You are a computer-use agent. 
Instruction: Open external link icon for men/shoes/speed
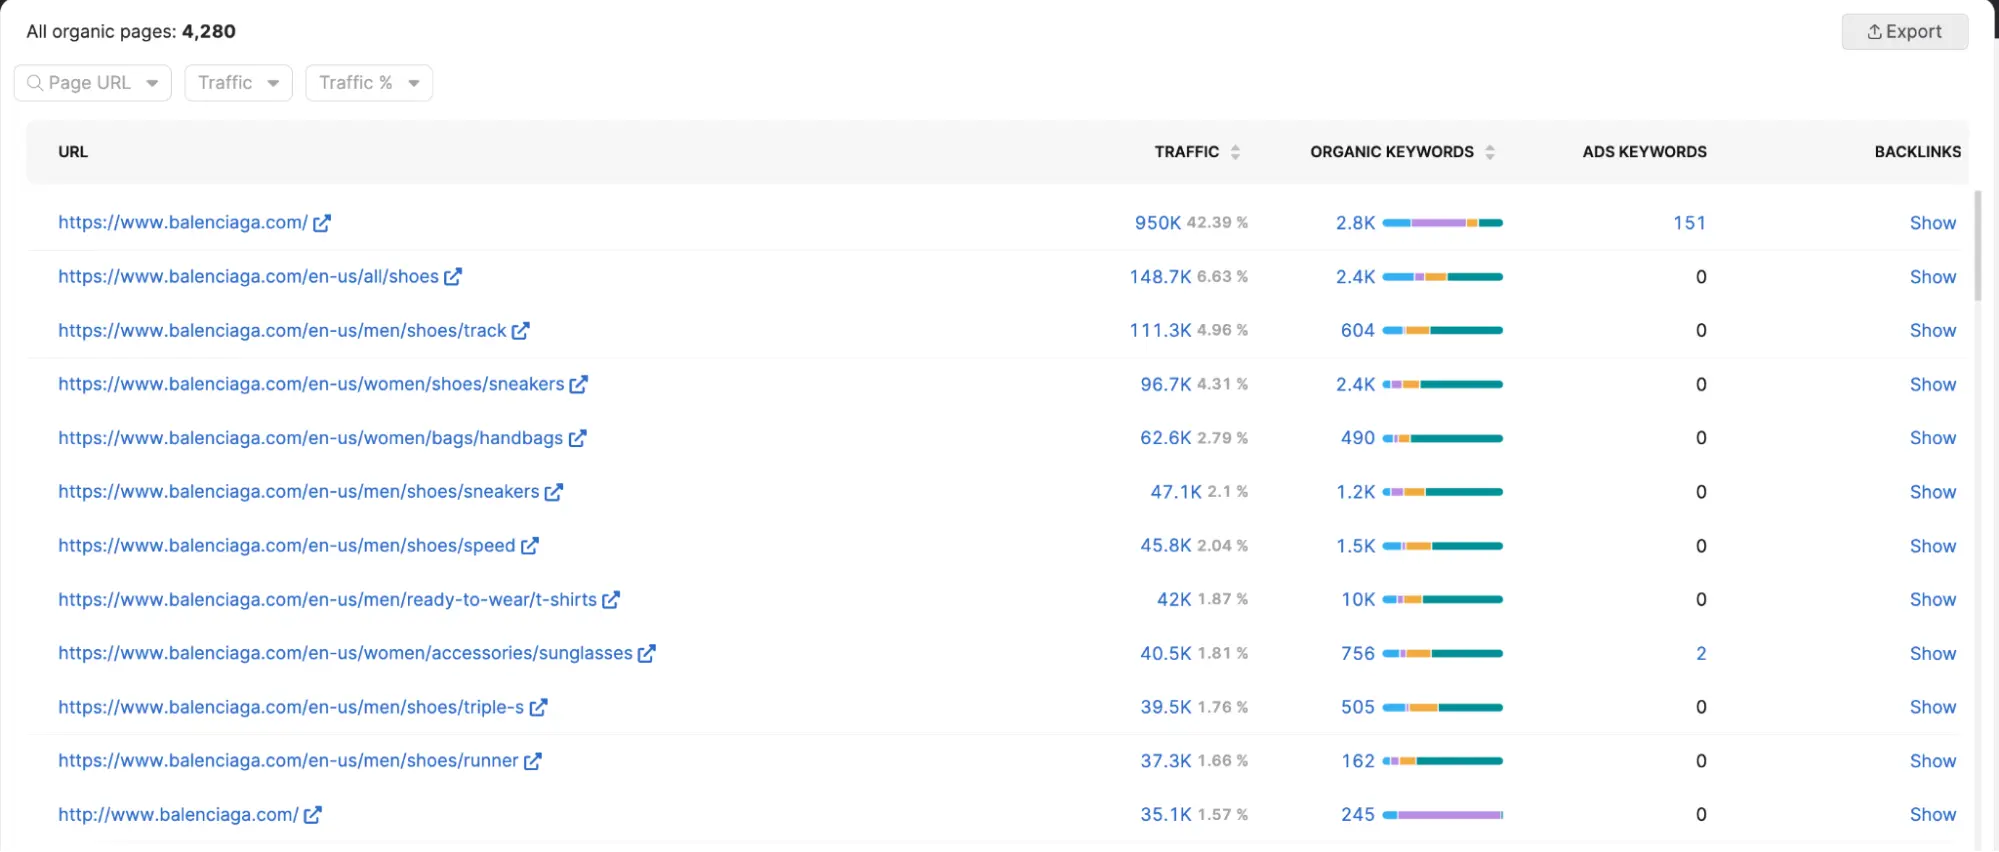pos(529,546)
